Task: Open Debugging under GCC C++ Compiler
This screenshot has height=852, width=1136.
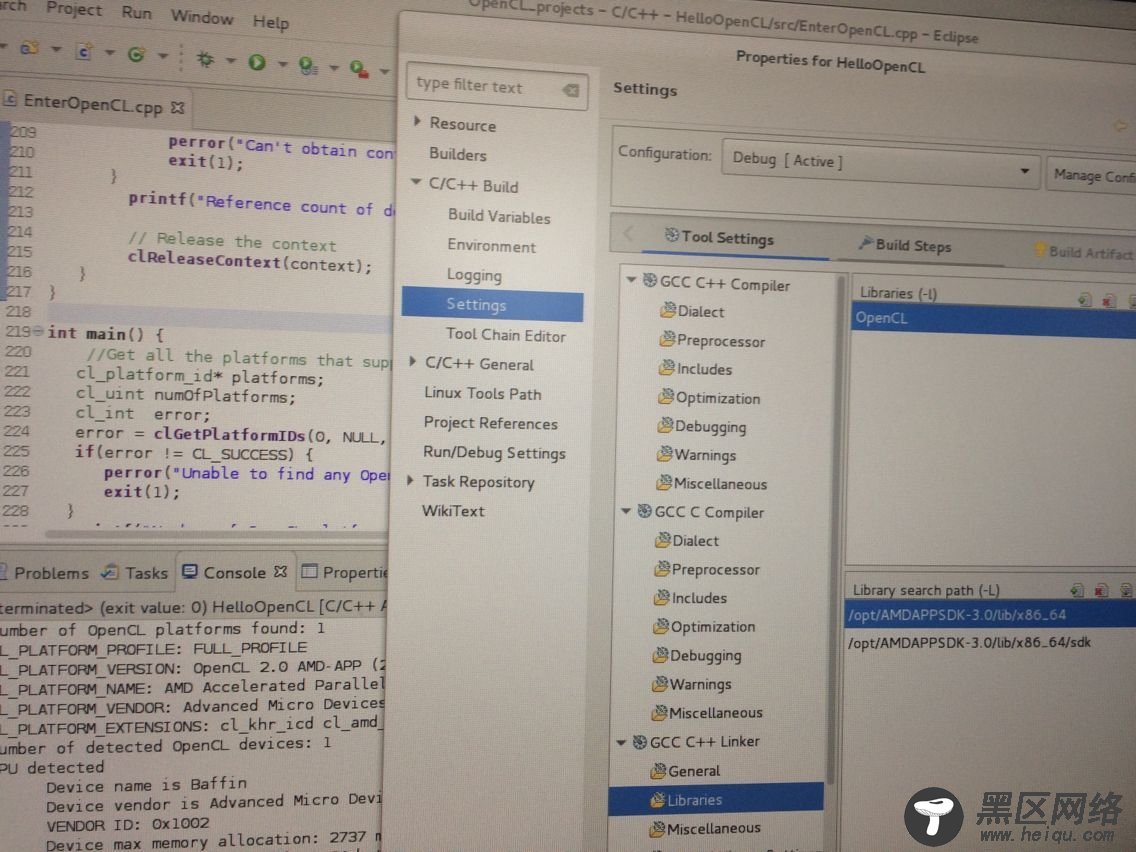Action: pyautogui.click(x=701, y=426)
